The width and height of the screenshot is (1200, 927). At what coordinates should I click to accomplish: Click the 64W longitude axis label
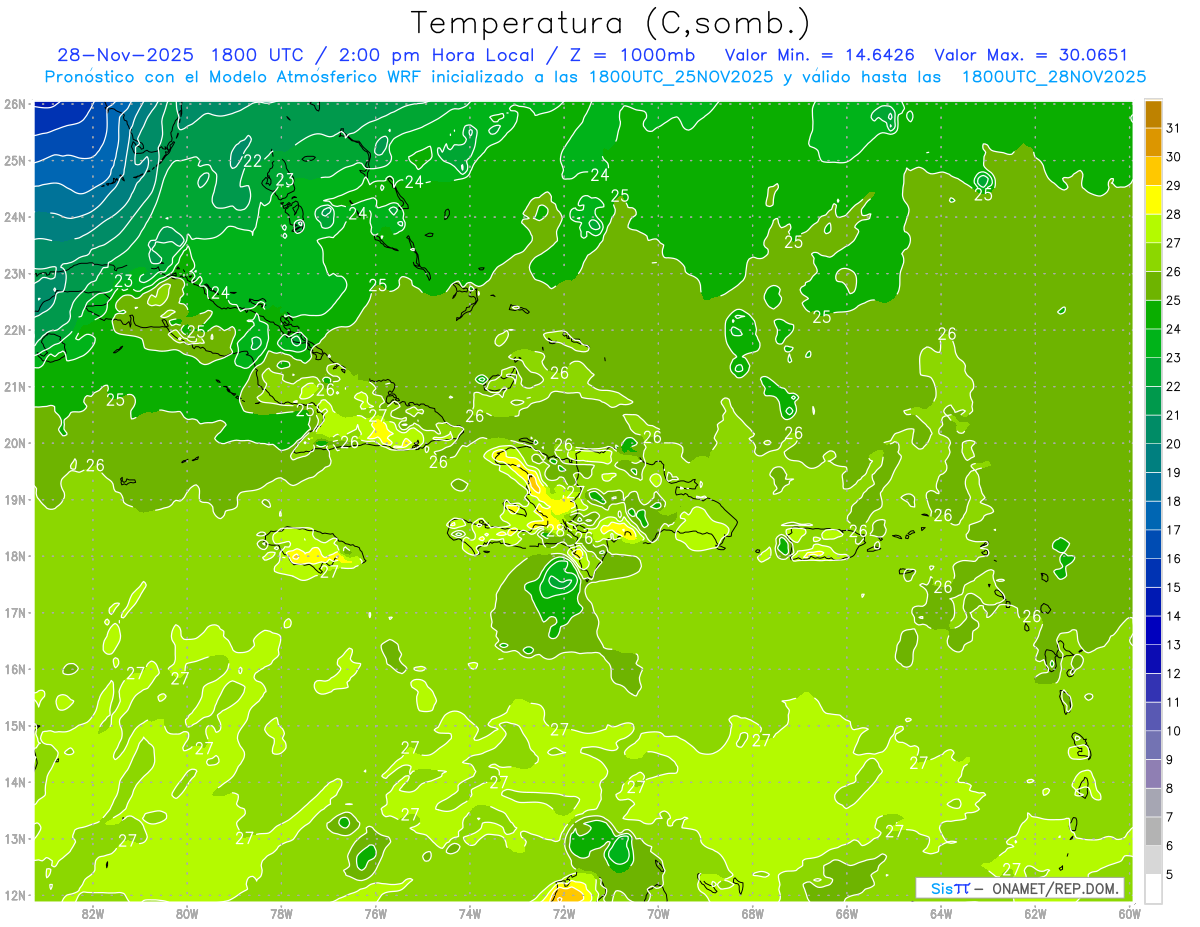941,913
